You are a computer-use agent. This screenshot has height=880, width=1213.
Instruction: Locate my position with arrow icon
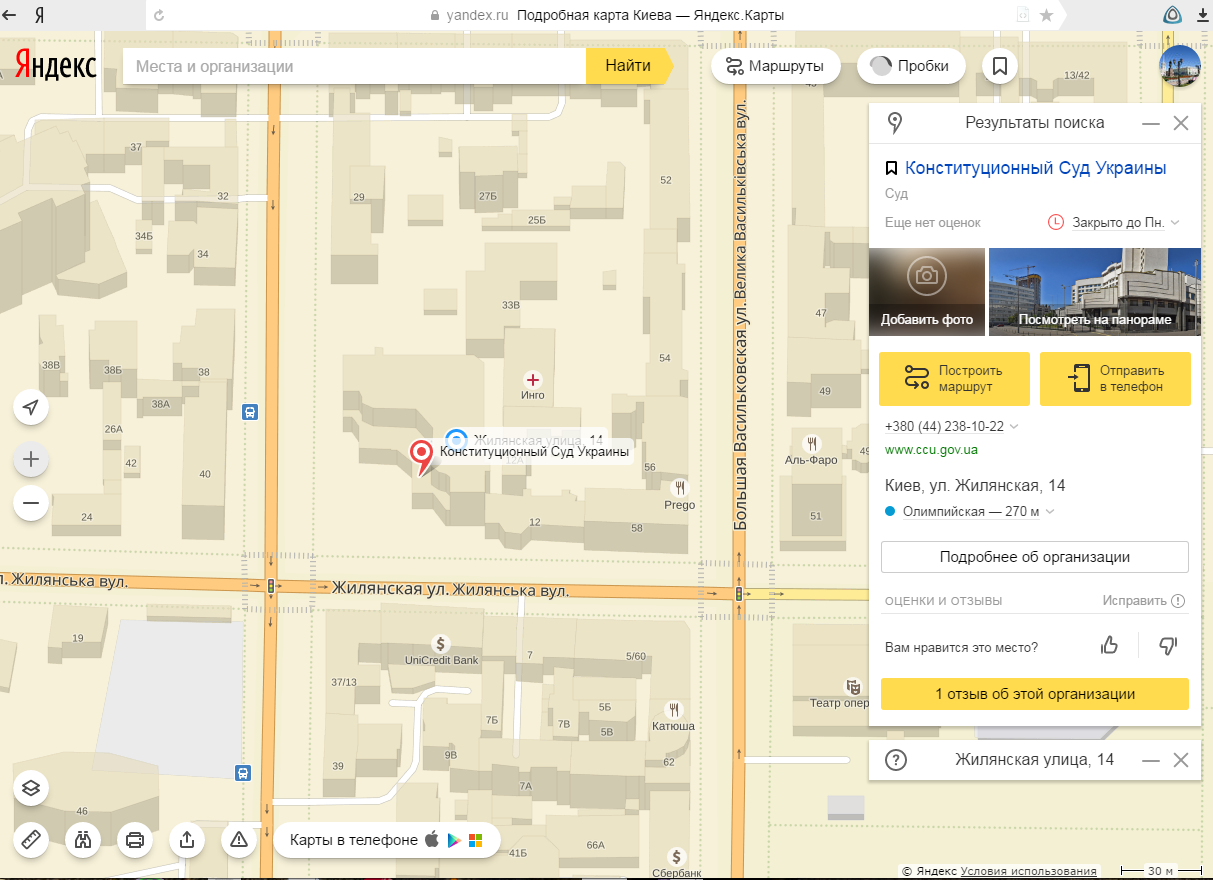[31, 407]
